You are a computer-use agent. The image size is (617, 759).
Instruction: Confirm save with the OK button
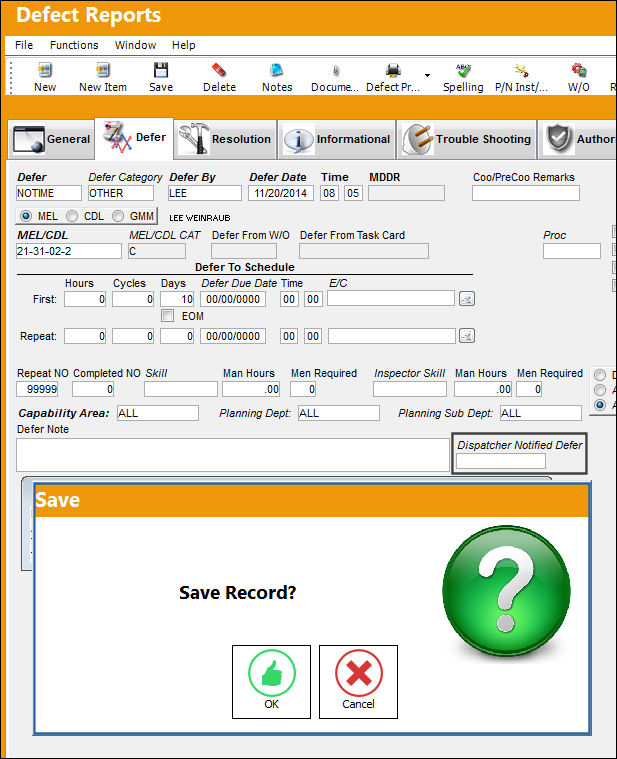pyautogui.click(x=271, y=682)
